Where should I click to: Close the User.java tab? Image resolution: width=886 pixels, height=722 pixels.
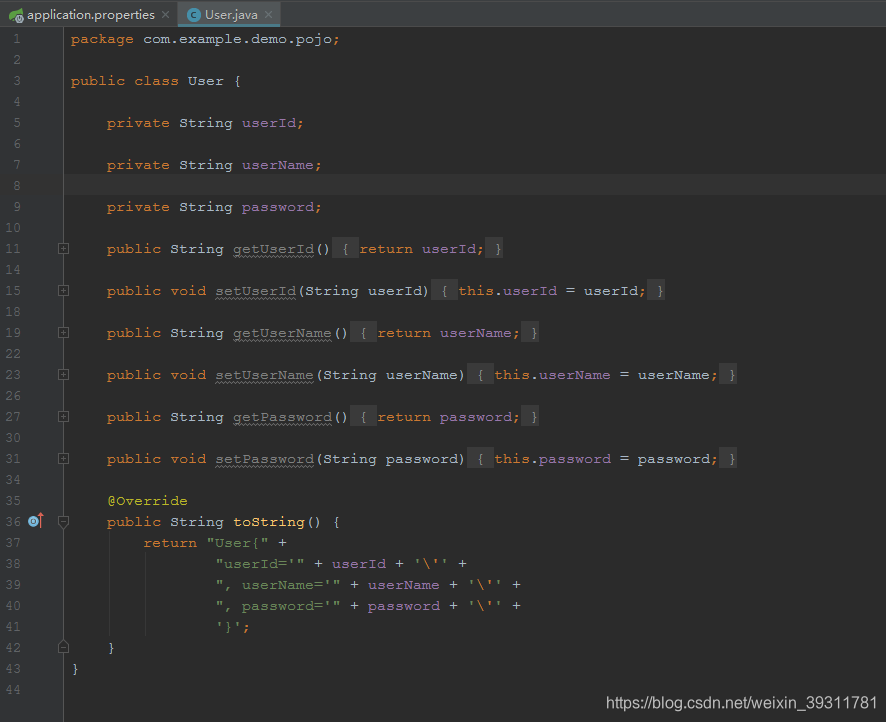(x=268, y=15)
